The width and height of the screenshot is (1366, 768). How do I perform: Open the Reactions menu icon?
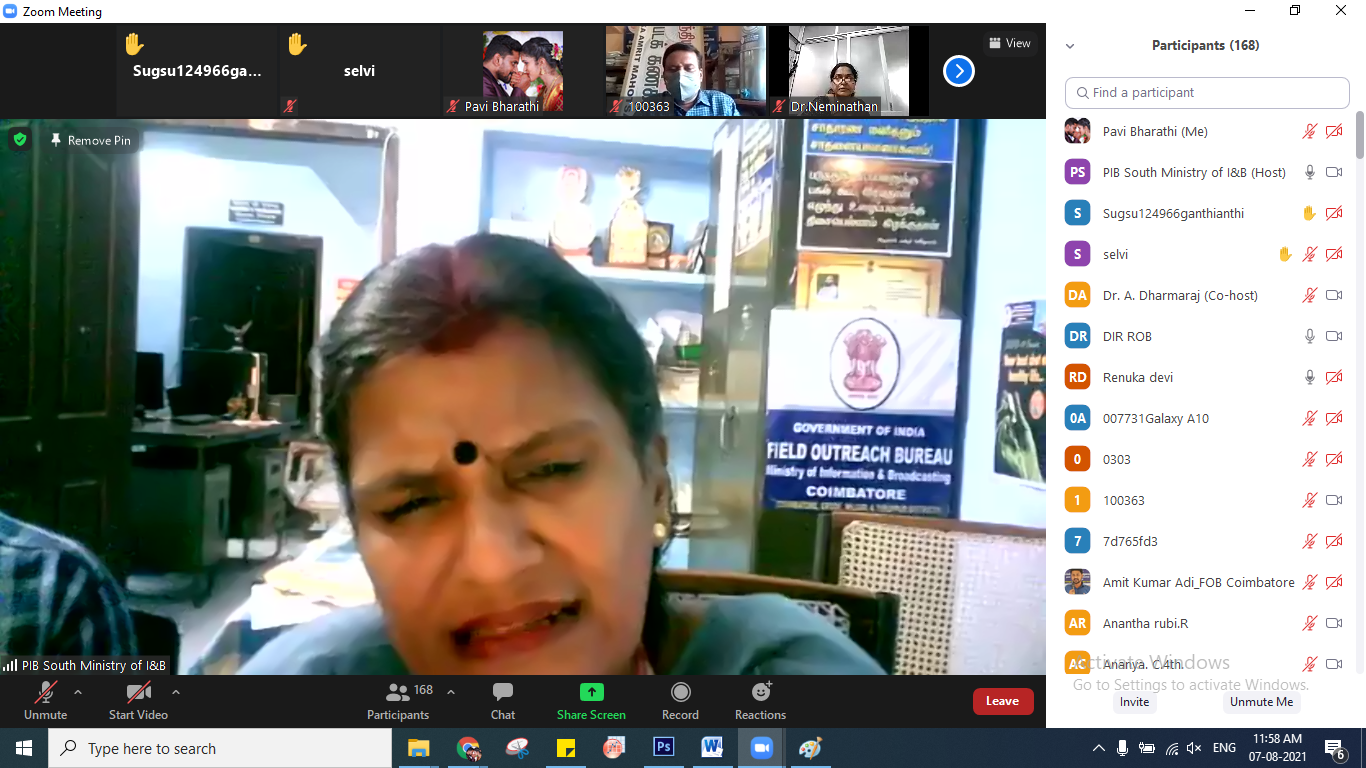(761, 693)
